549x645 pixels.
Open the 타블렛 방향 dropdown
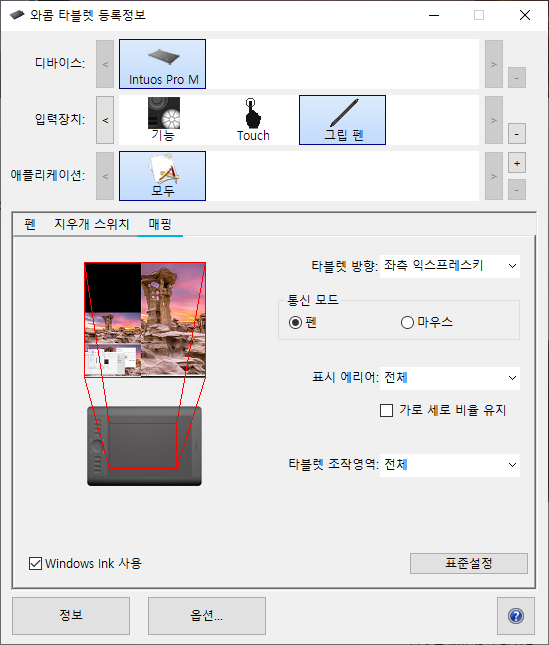[x=450, y=266]
